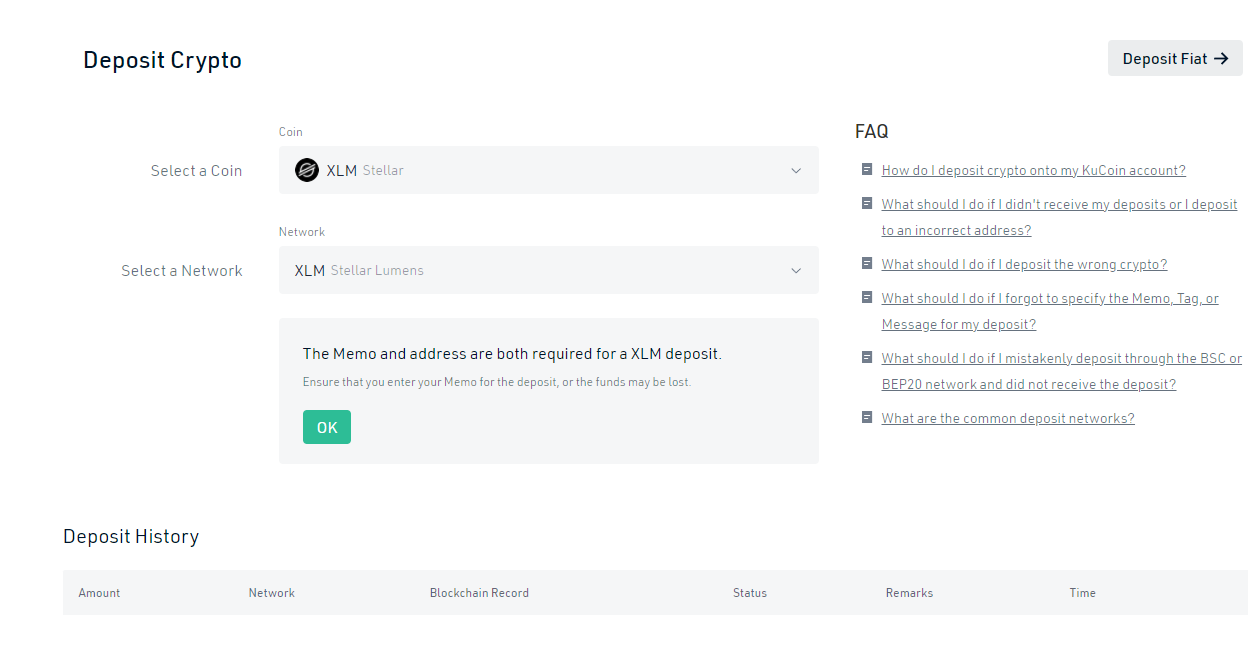Click the FAQ section heading
Screen dimensions: 1248x647
click(872, 131)
